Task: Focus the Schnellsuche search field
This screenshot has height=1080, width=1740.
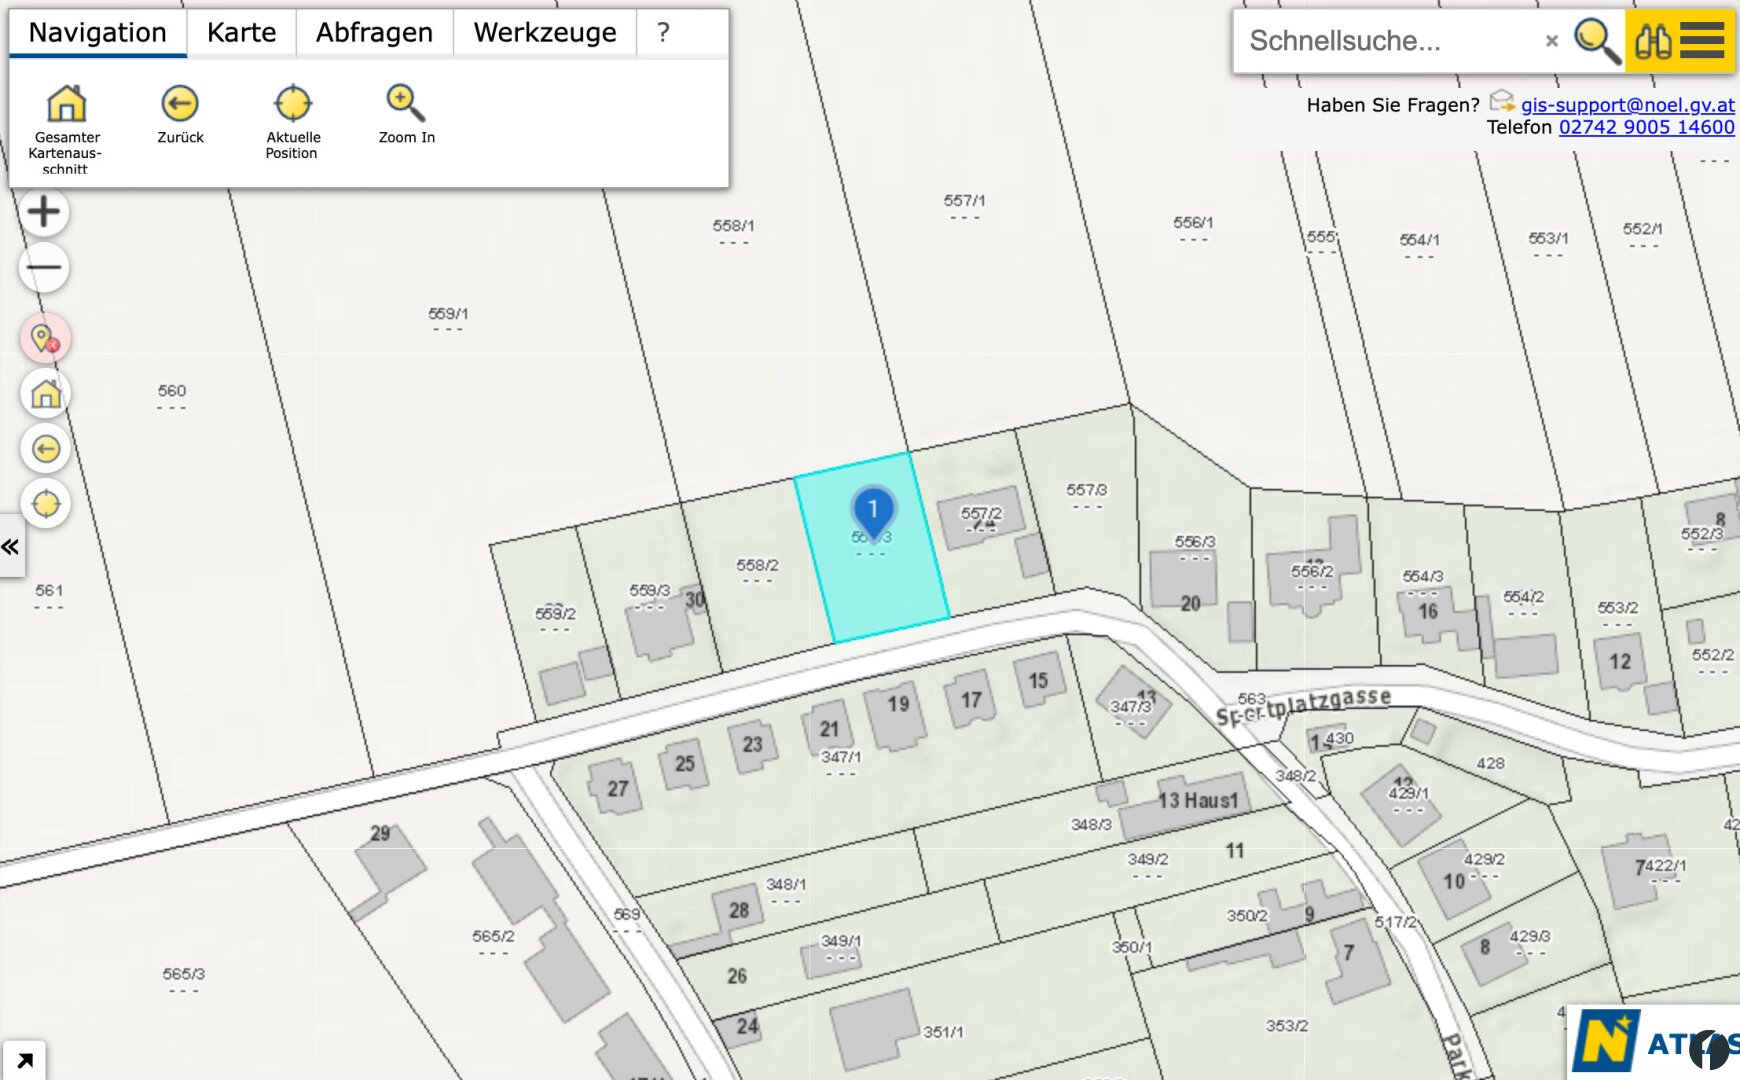Action: (1390, 41)
